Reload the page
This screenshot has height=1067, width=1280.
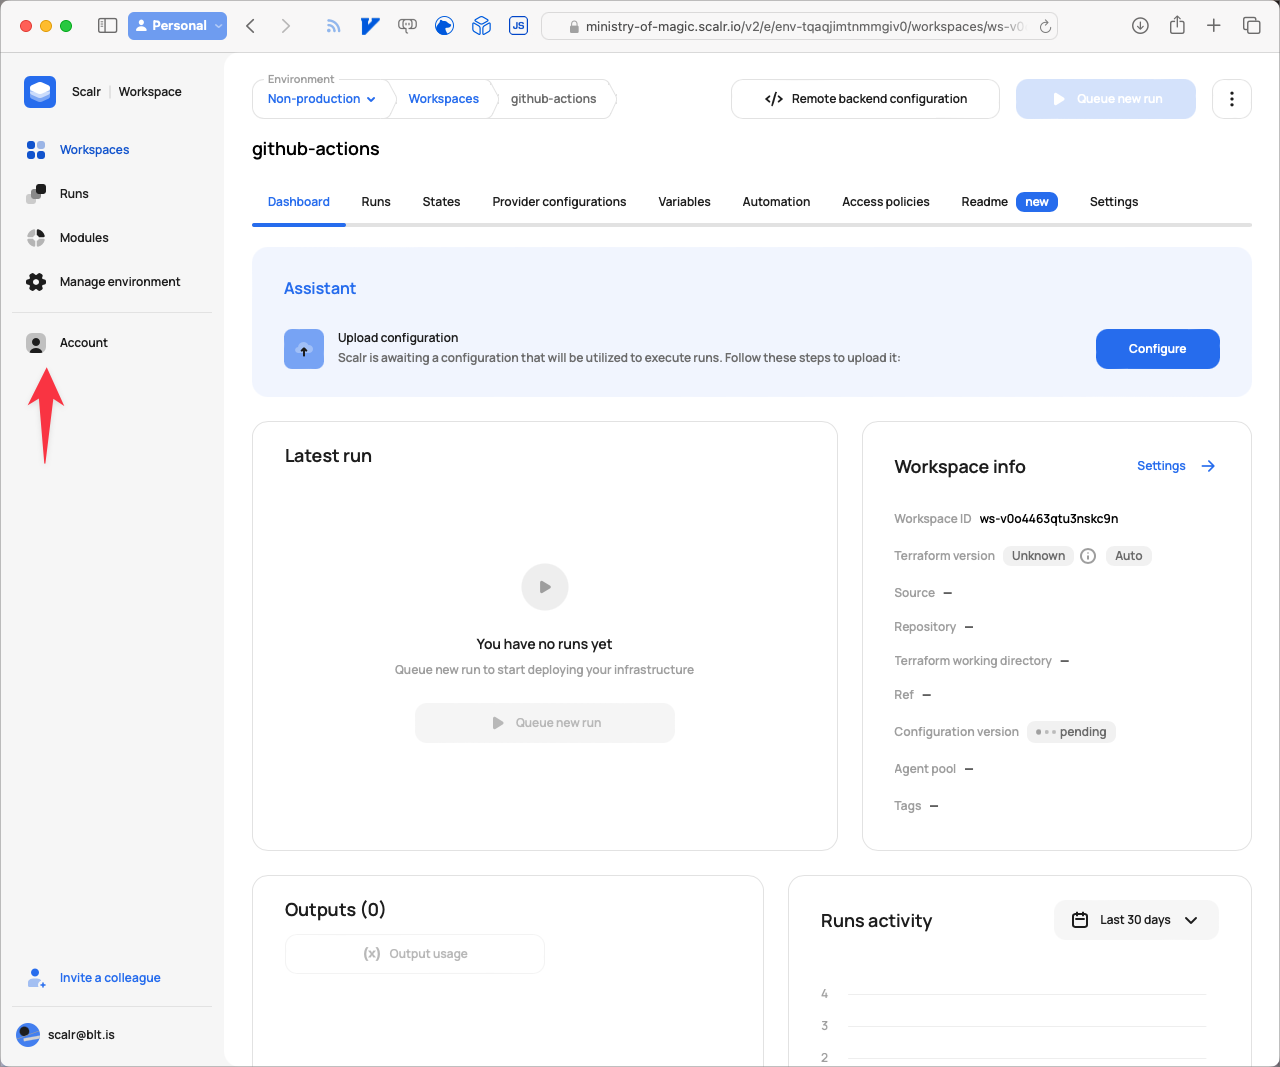pos(1045,27)
